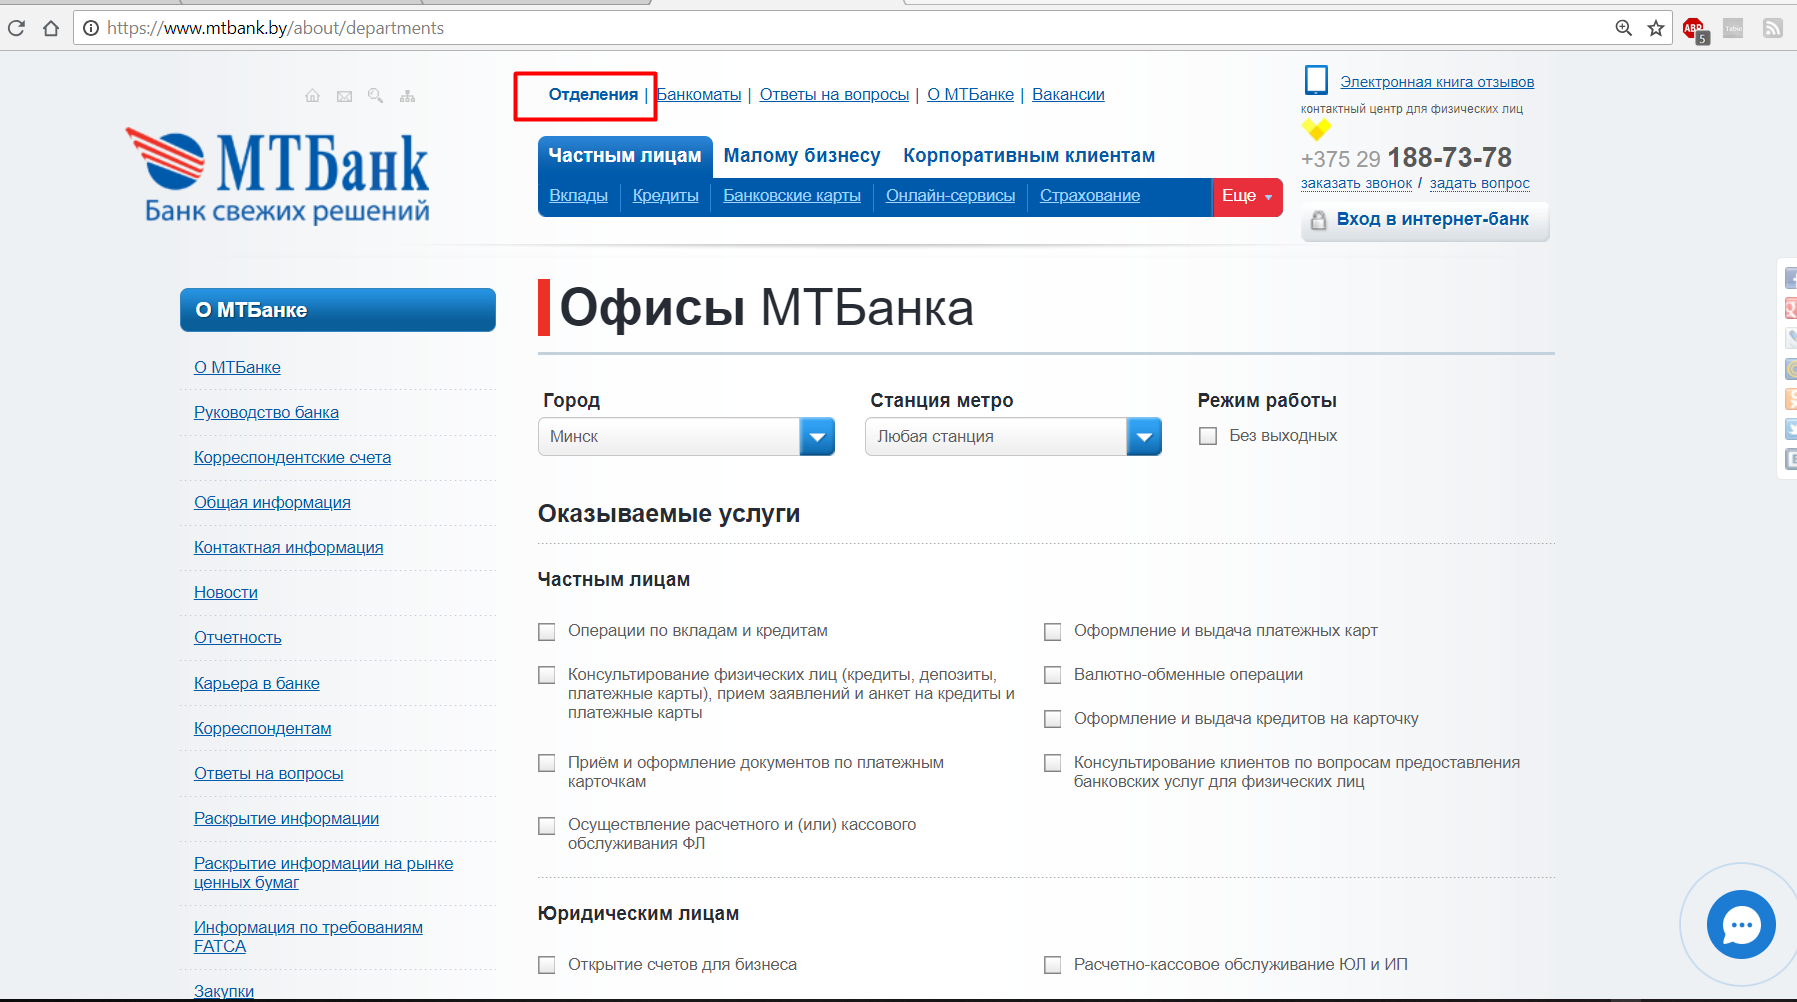Open site search via the magnifier icon

point(375,96)
